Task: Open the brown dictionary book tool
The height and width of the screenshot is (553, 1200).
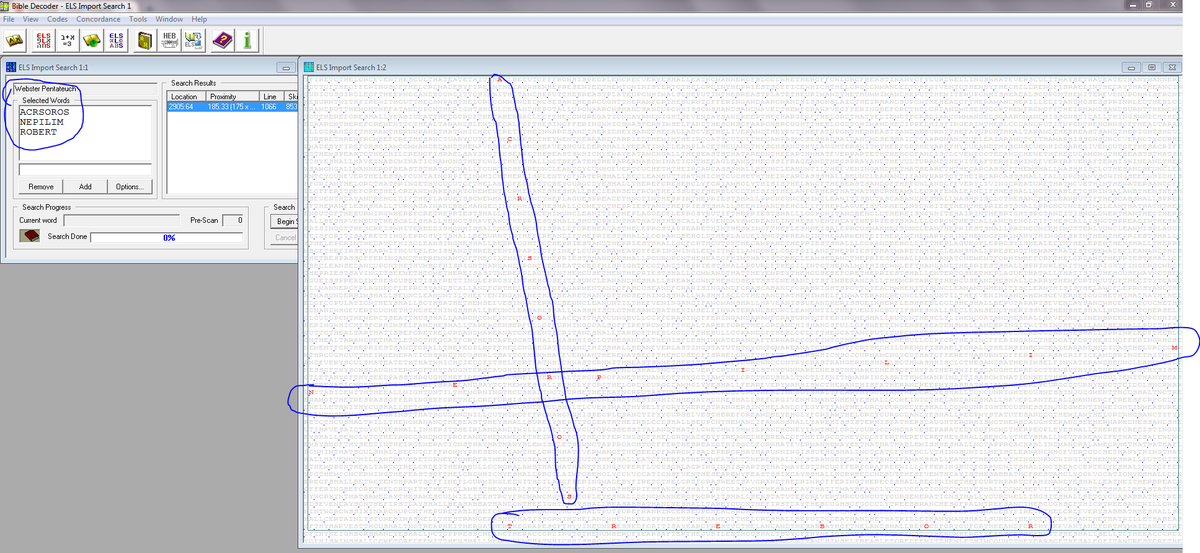Action: click(x=145, y=40)
